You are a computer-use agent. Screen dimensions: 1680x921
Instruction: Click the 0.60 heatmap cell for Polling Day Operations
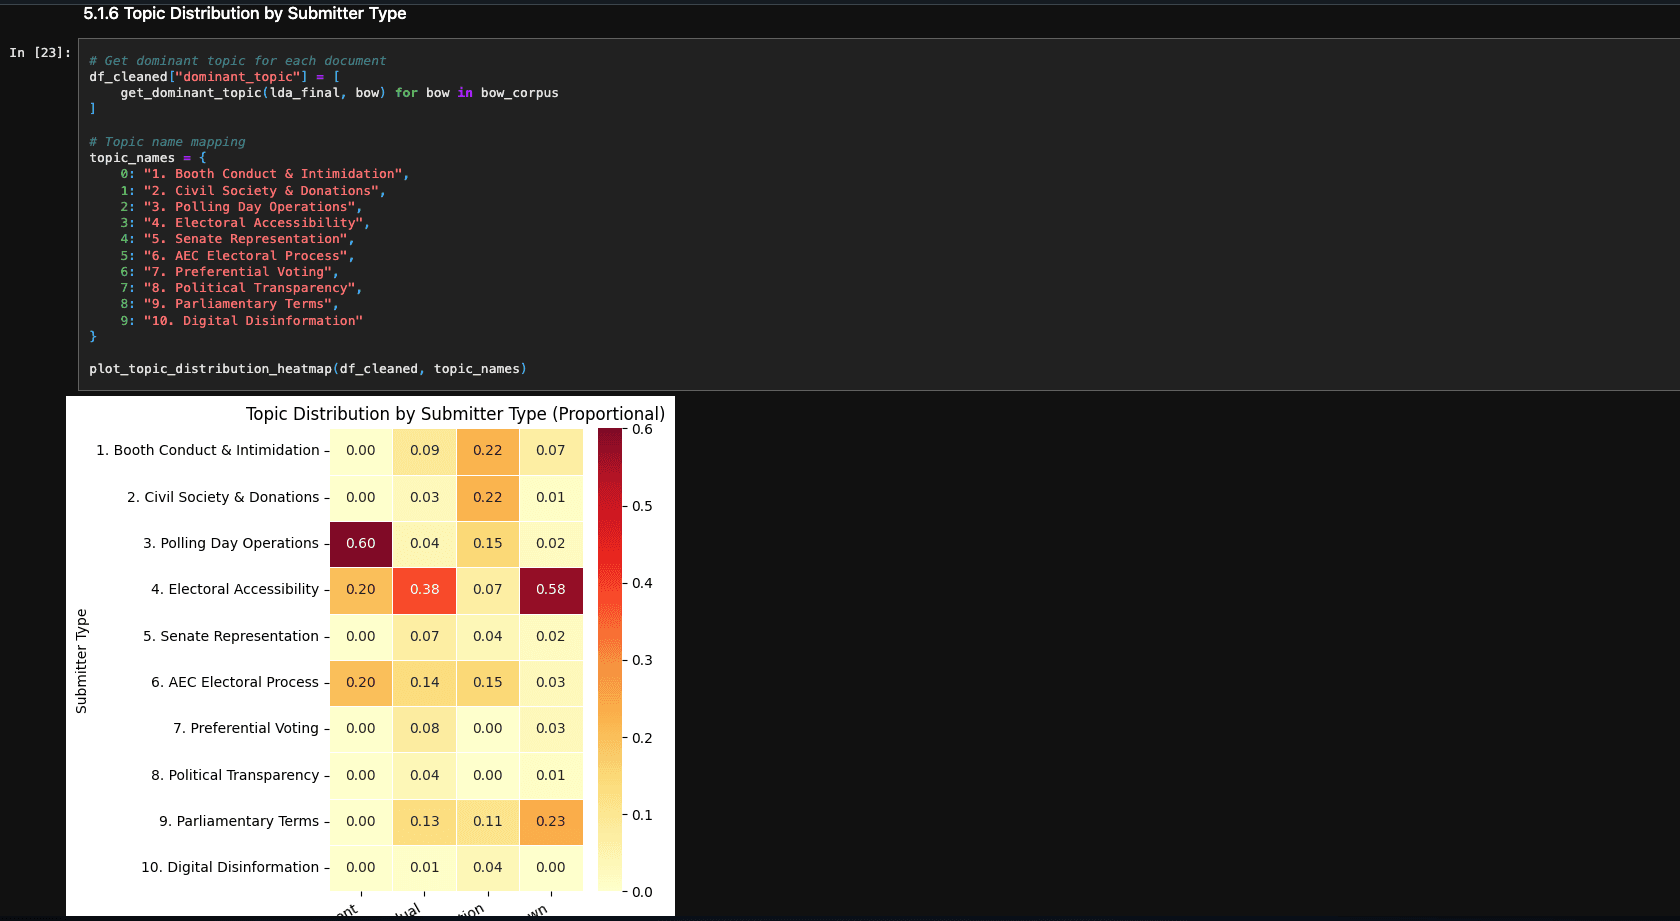click(x=361, y=543)
